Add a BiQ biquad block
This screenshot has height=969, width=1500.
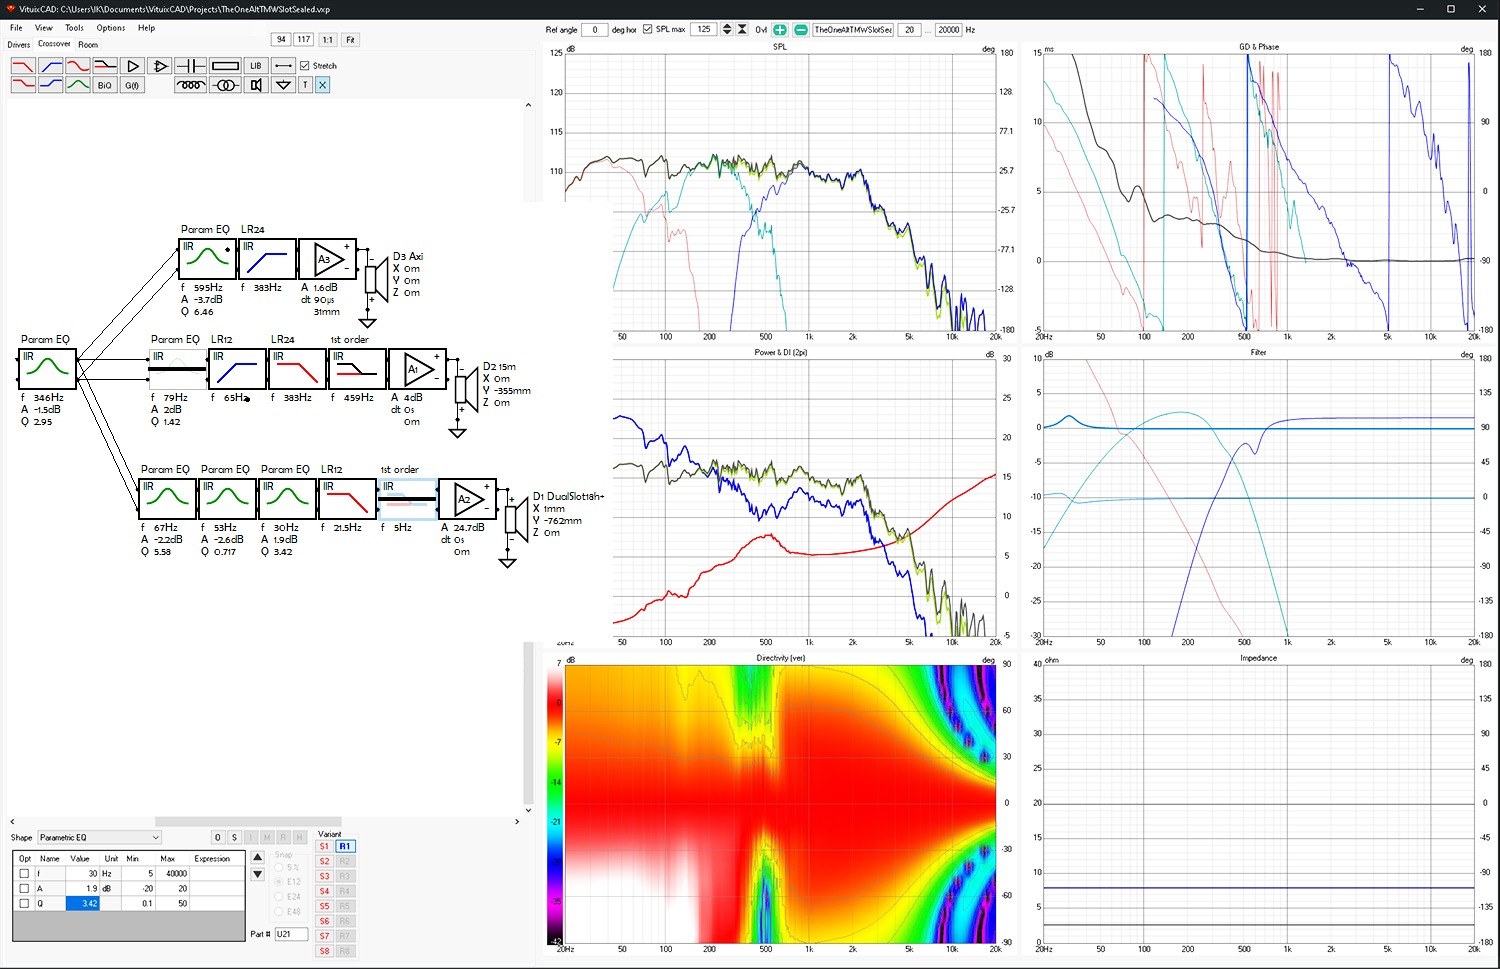coord(105,85)
